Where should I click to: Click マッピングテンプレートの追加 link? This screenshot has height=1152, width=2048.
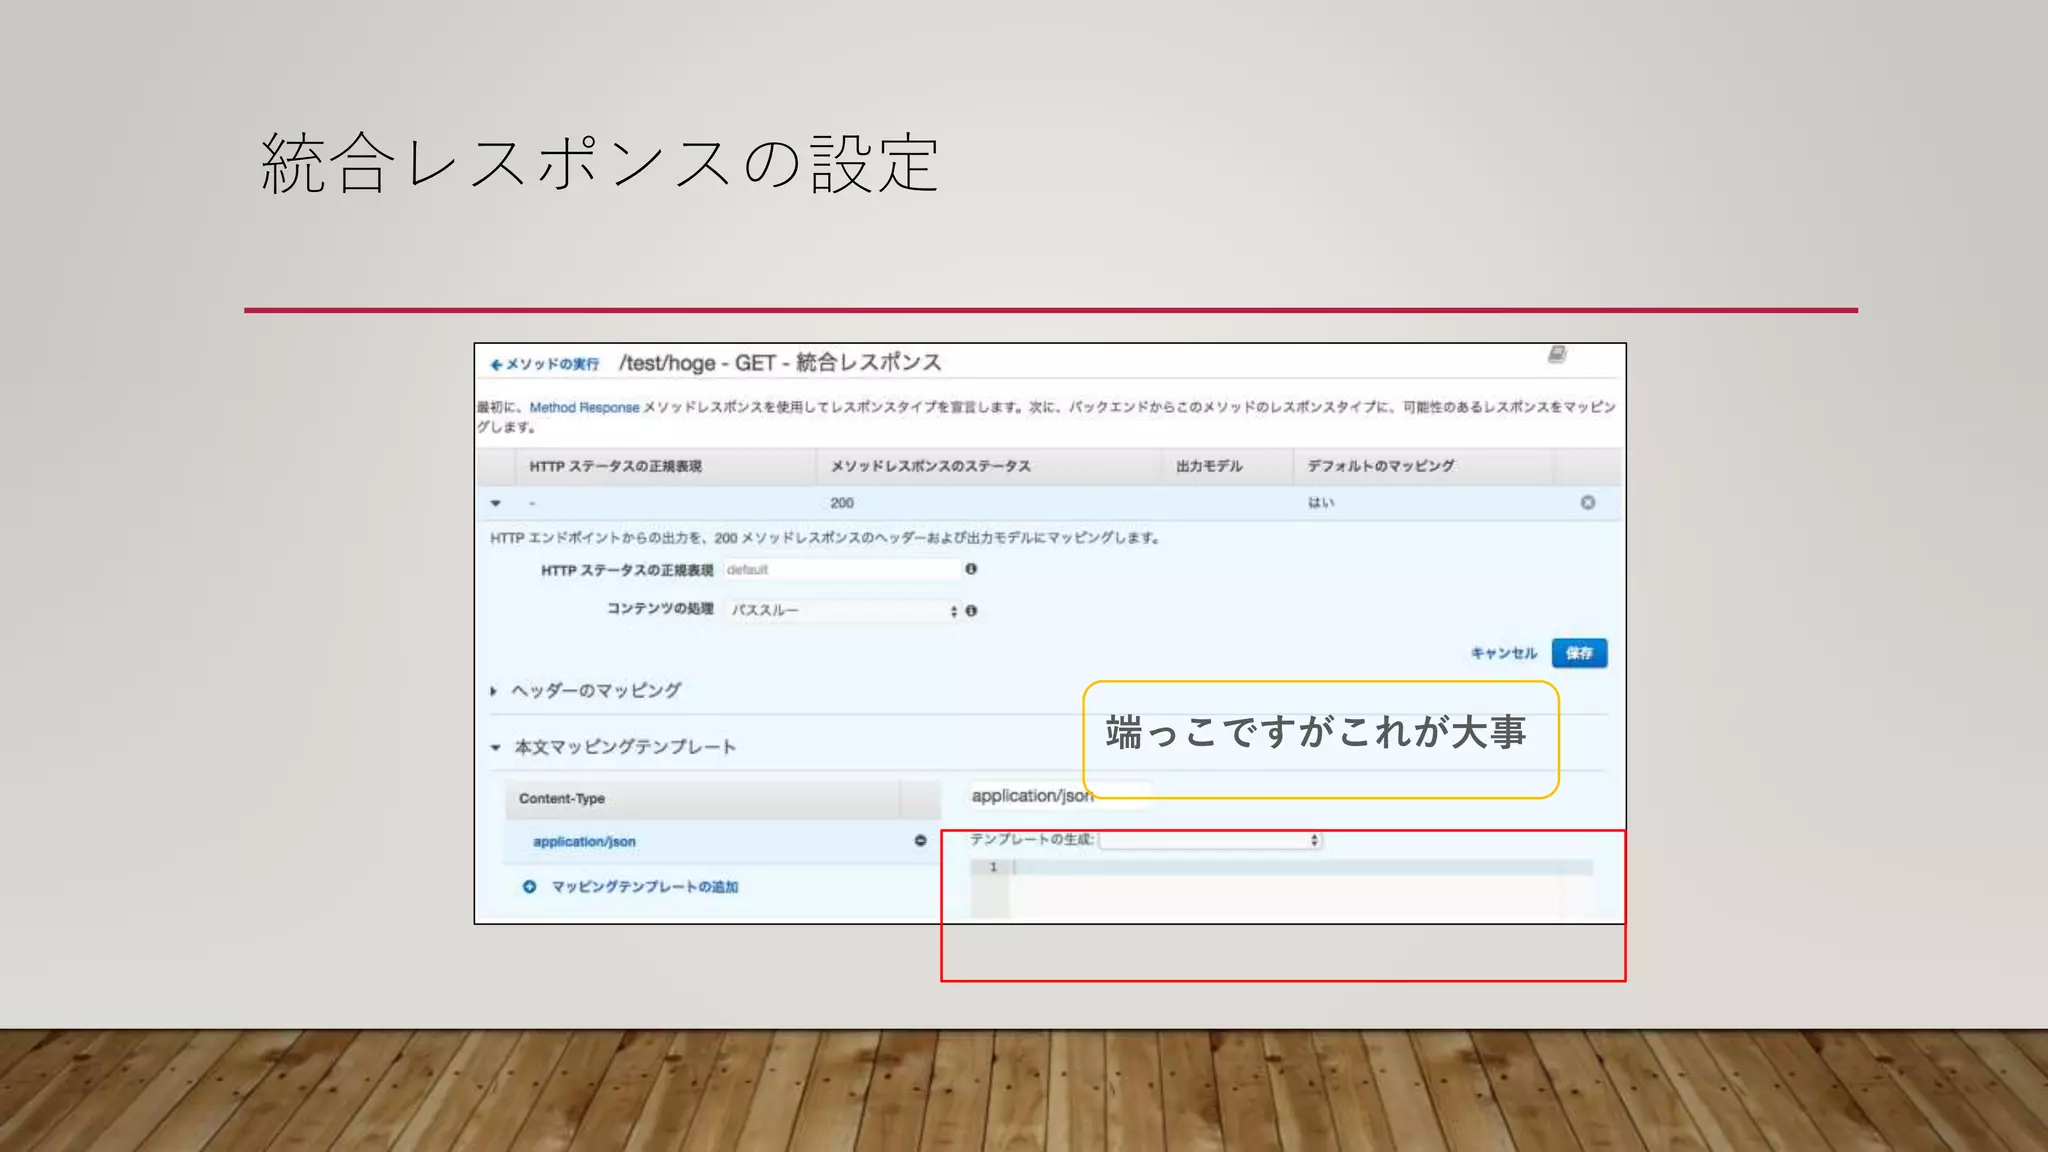pyautogui.click(x=644, y=887)
